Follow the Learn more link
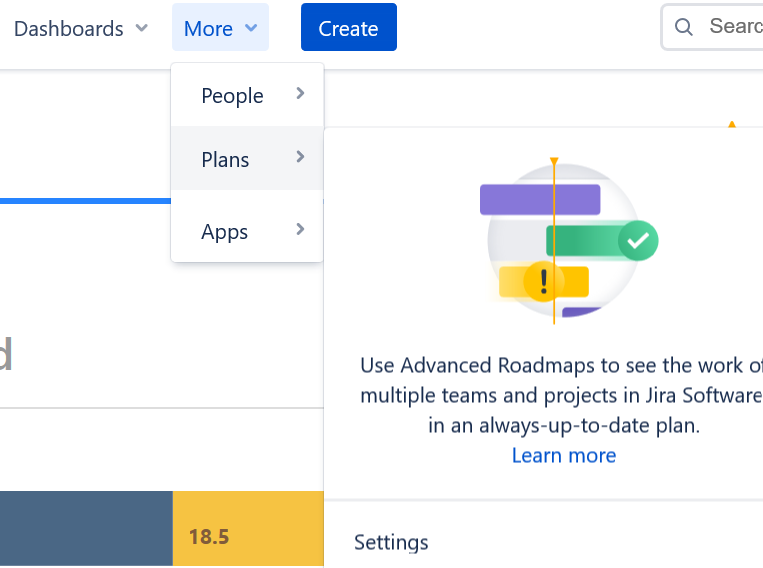This screenshot has height=568, width=763. 564,456
